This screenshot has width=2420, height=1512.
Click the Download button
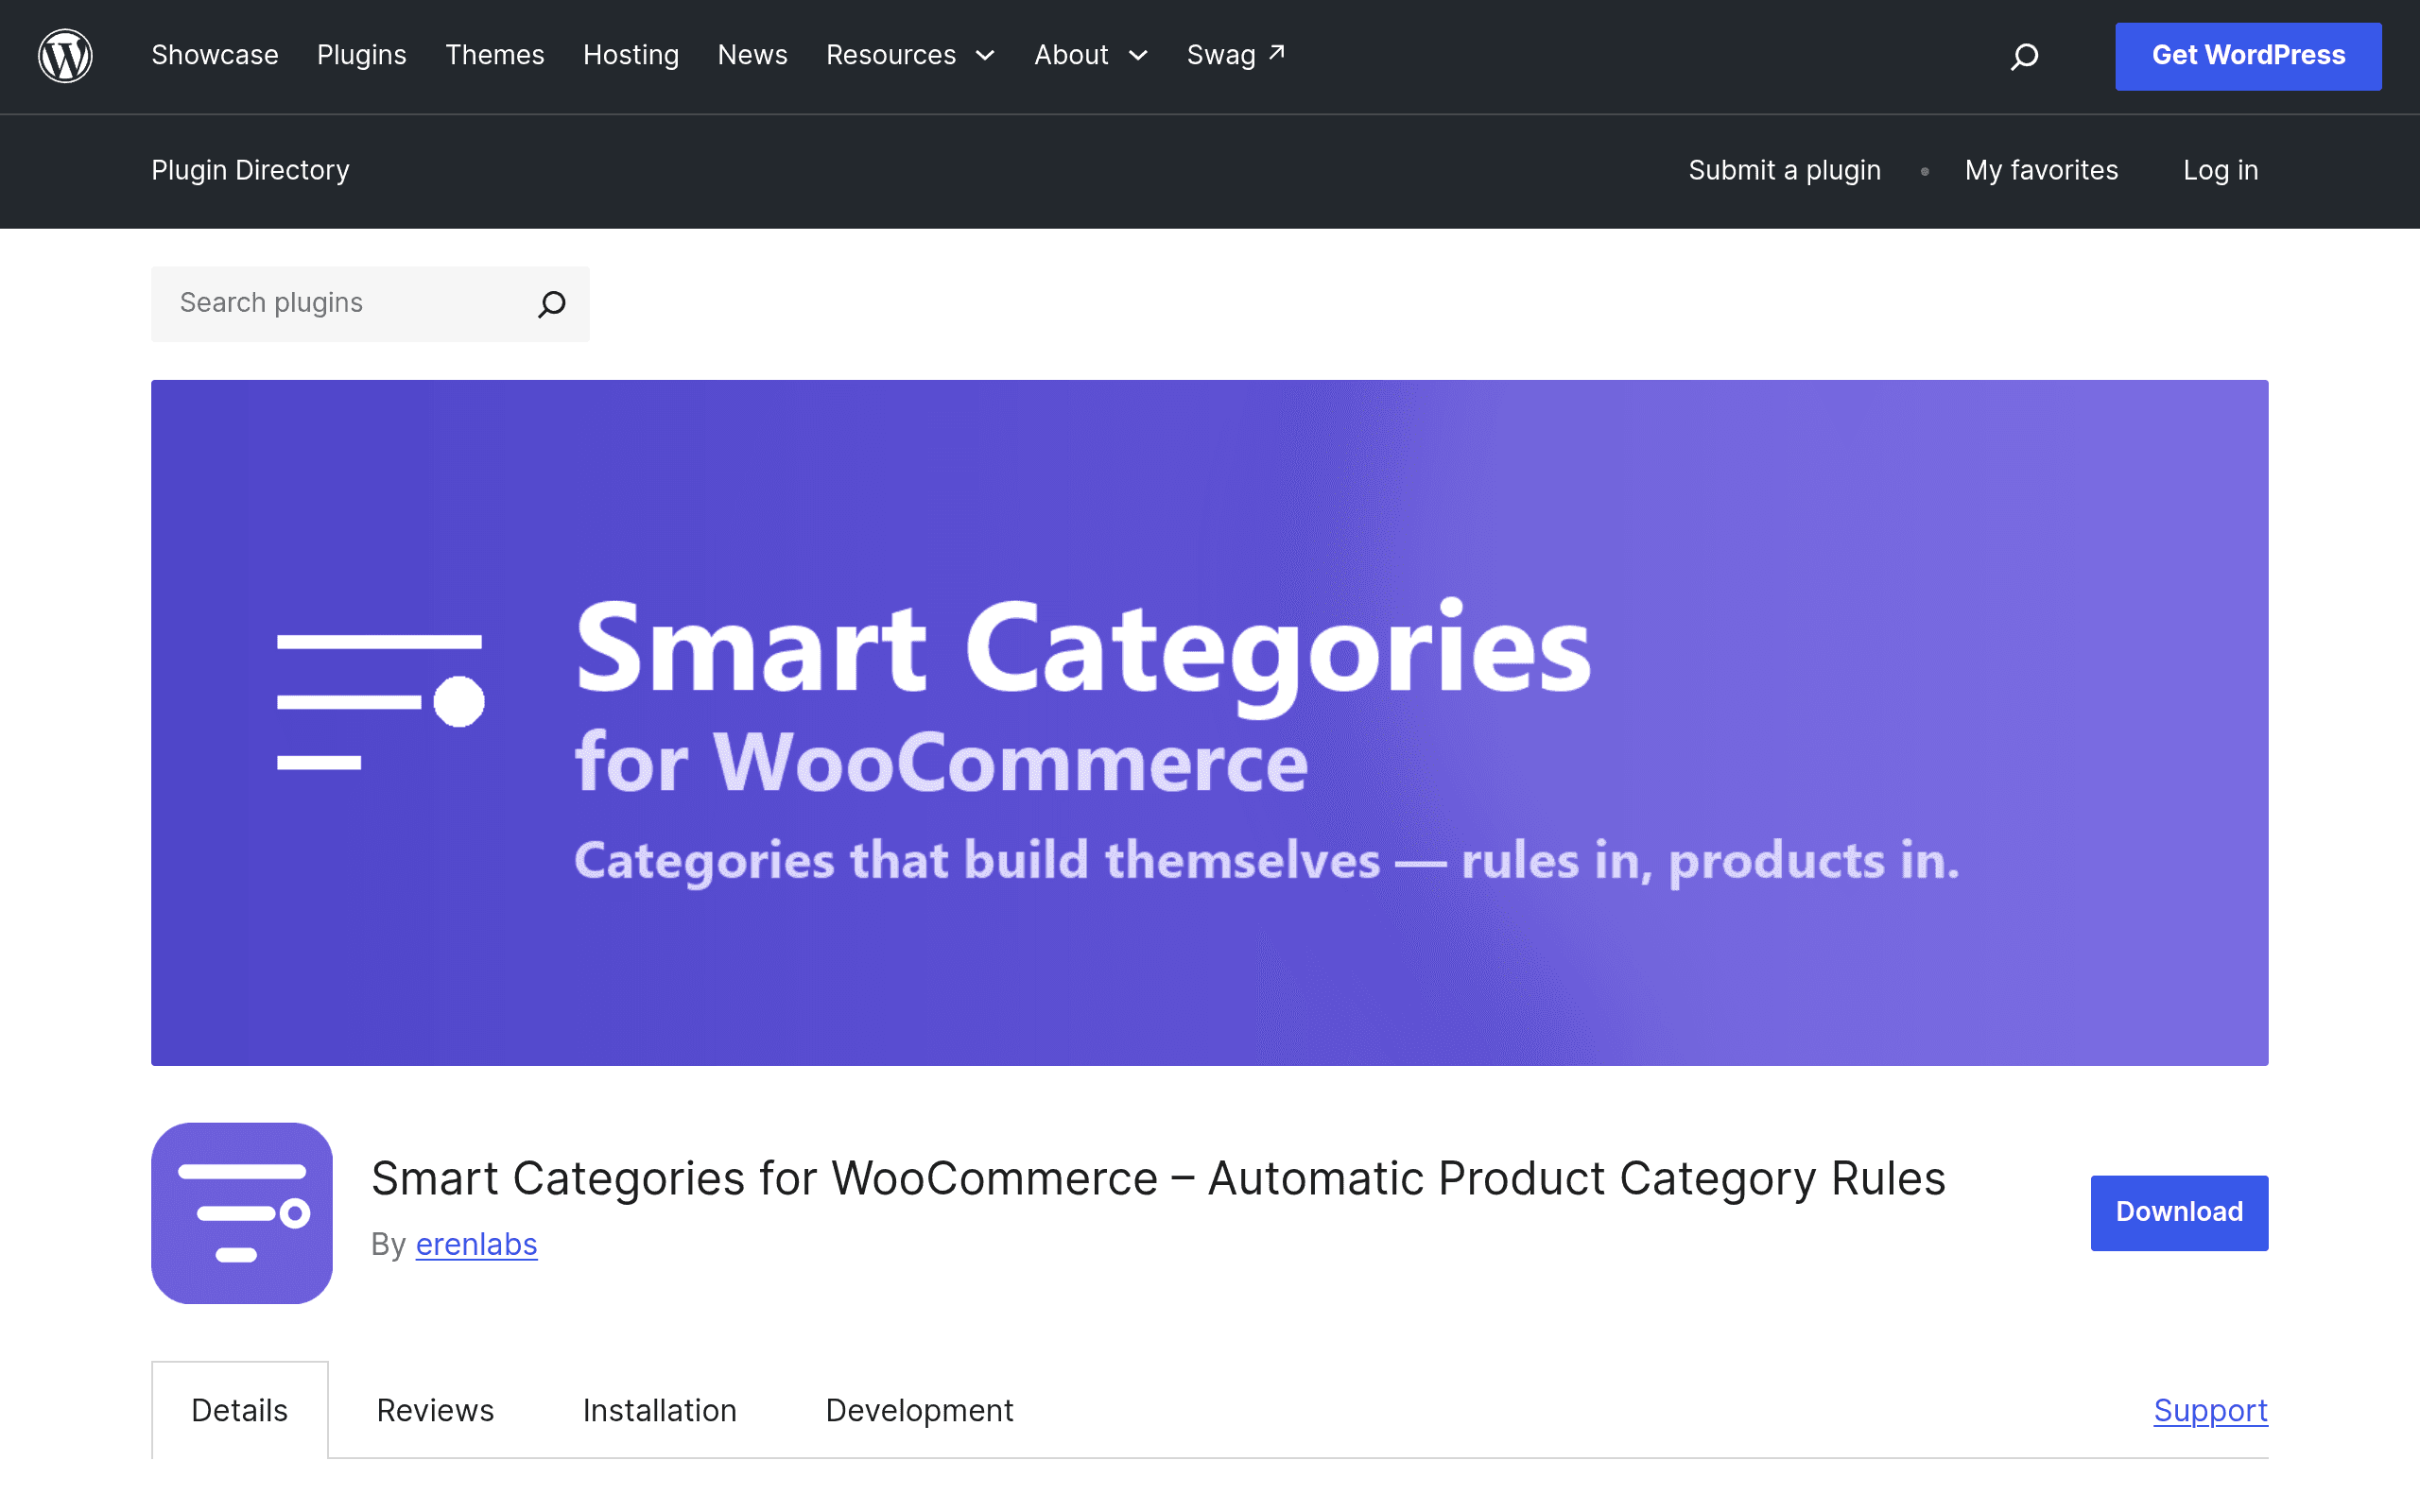pyautogui.click(x=2179, y=1213)
